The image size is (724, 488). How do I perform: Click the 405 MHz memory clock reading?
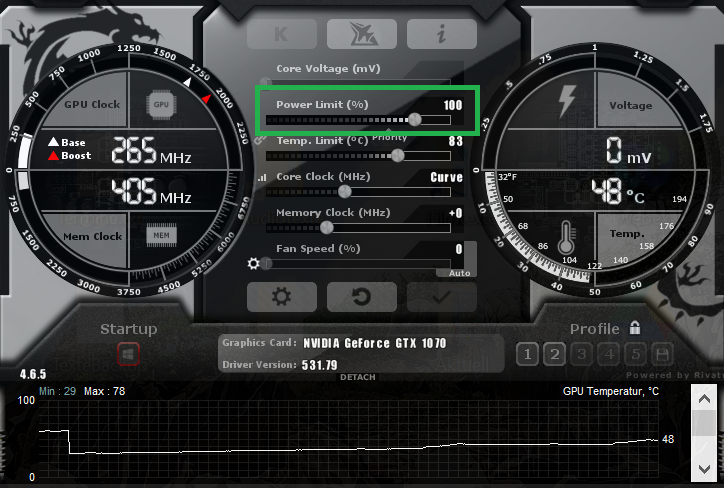[x=151, y=191]
